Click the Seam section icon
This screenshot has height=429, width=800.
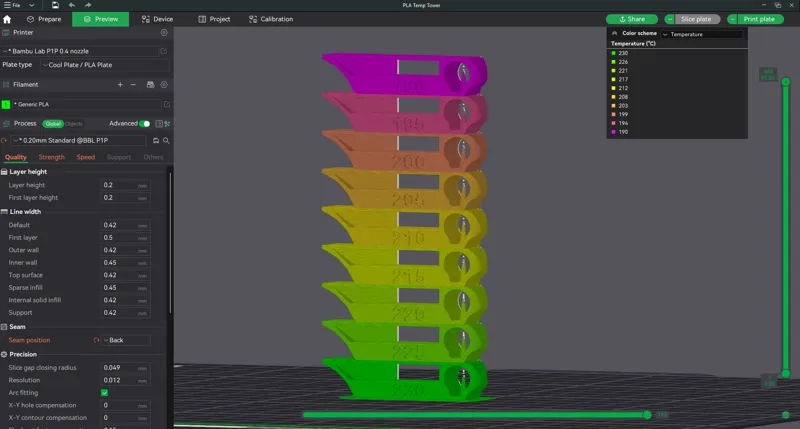coord(4,327)
